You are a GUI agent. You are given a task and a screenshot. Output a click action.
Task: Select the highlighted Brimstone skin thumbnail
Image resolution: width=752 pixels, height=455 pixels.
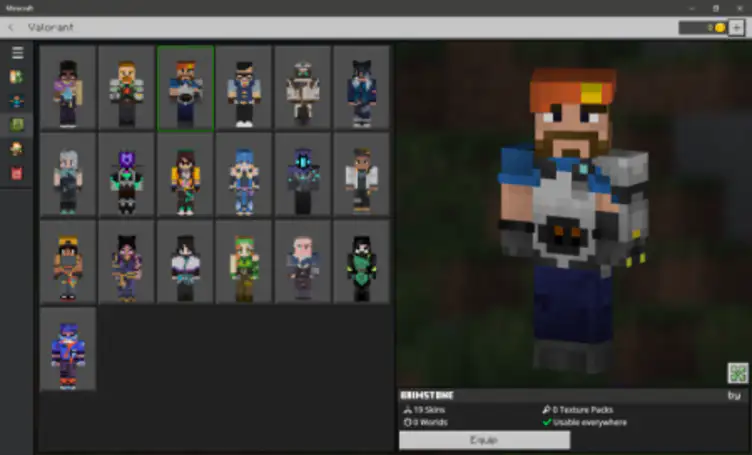tap(186, 88)
